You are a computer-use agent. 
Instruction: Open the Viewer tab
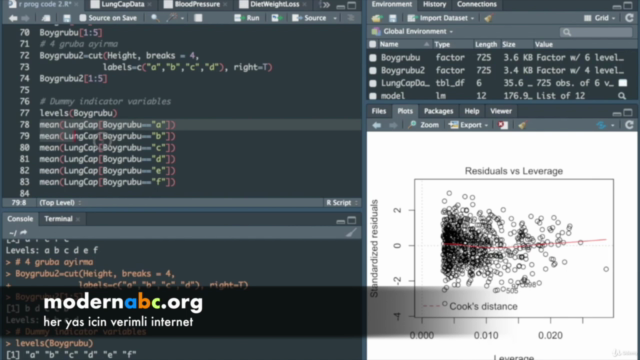tap(500, 111)
